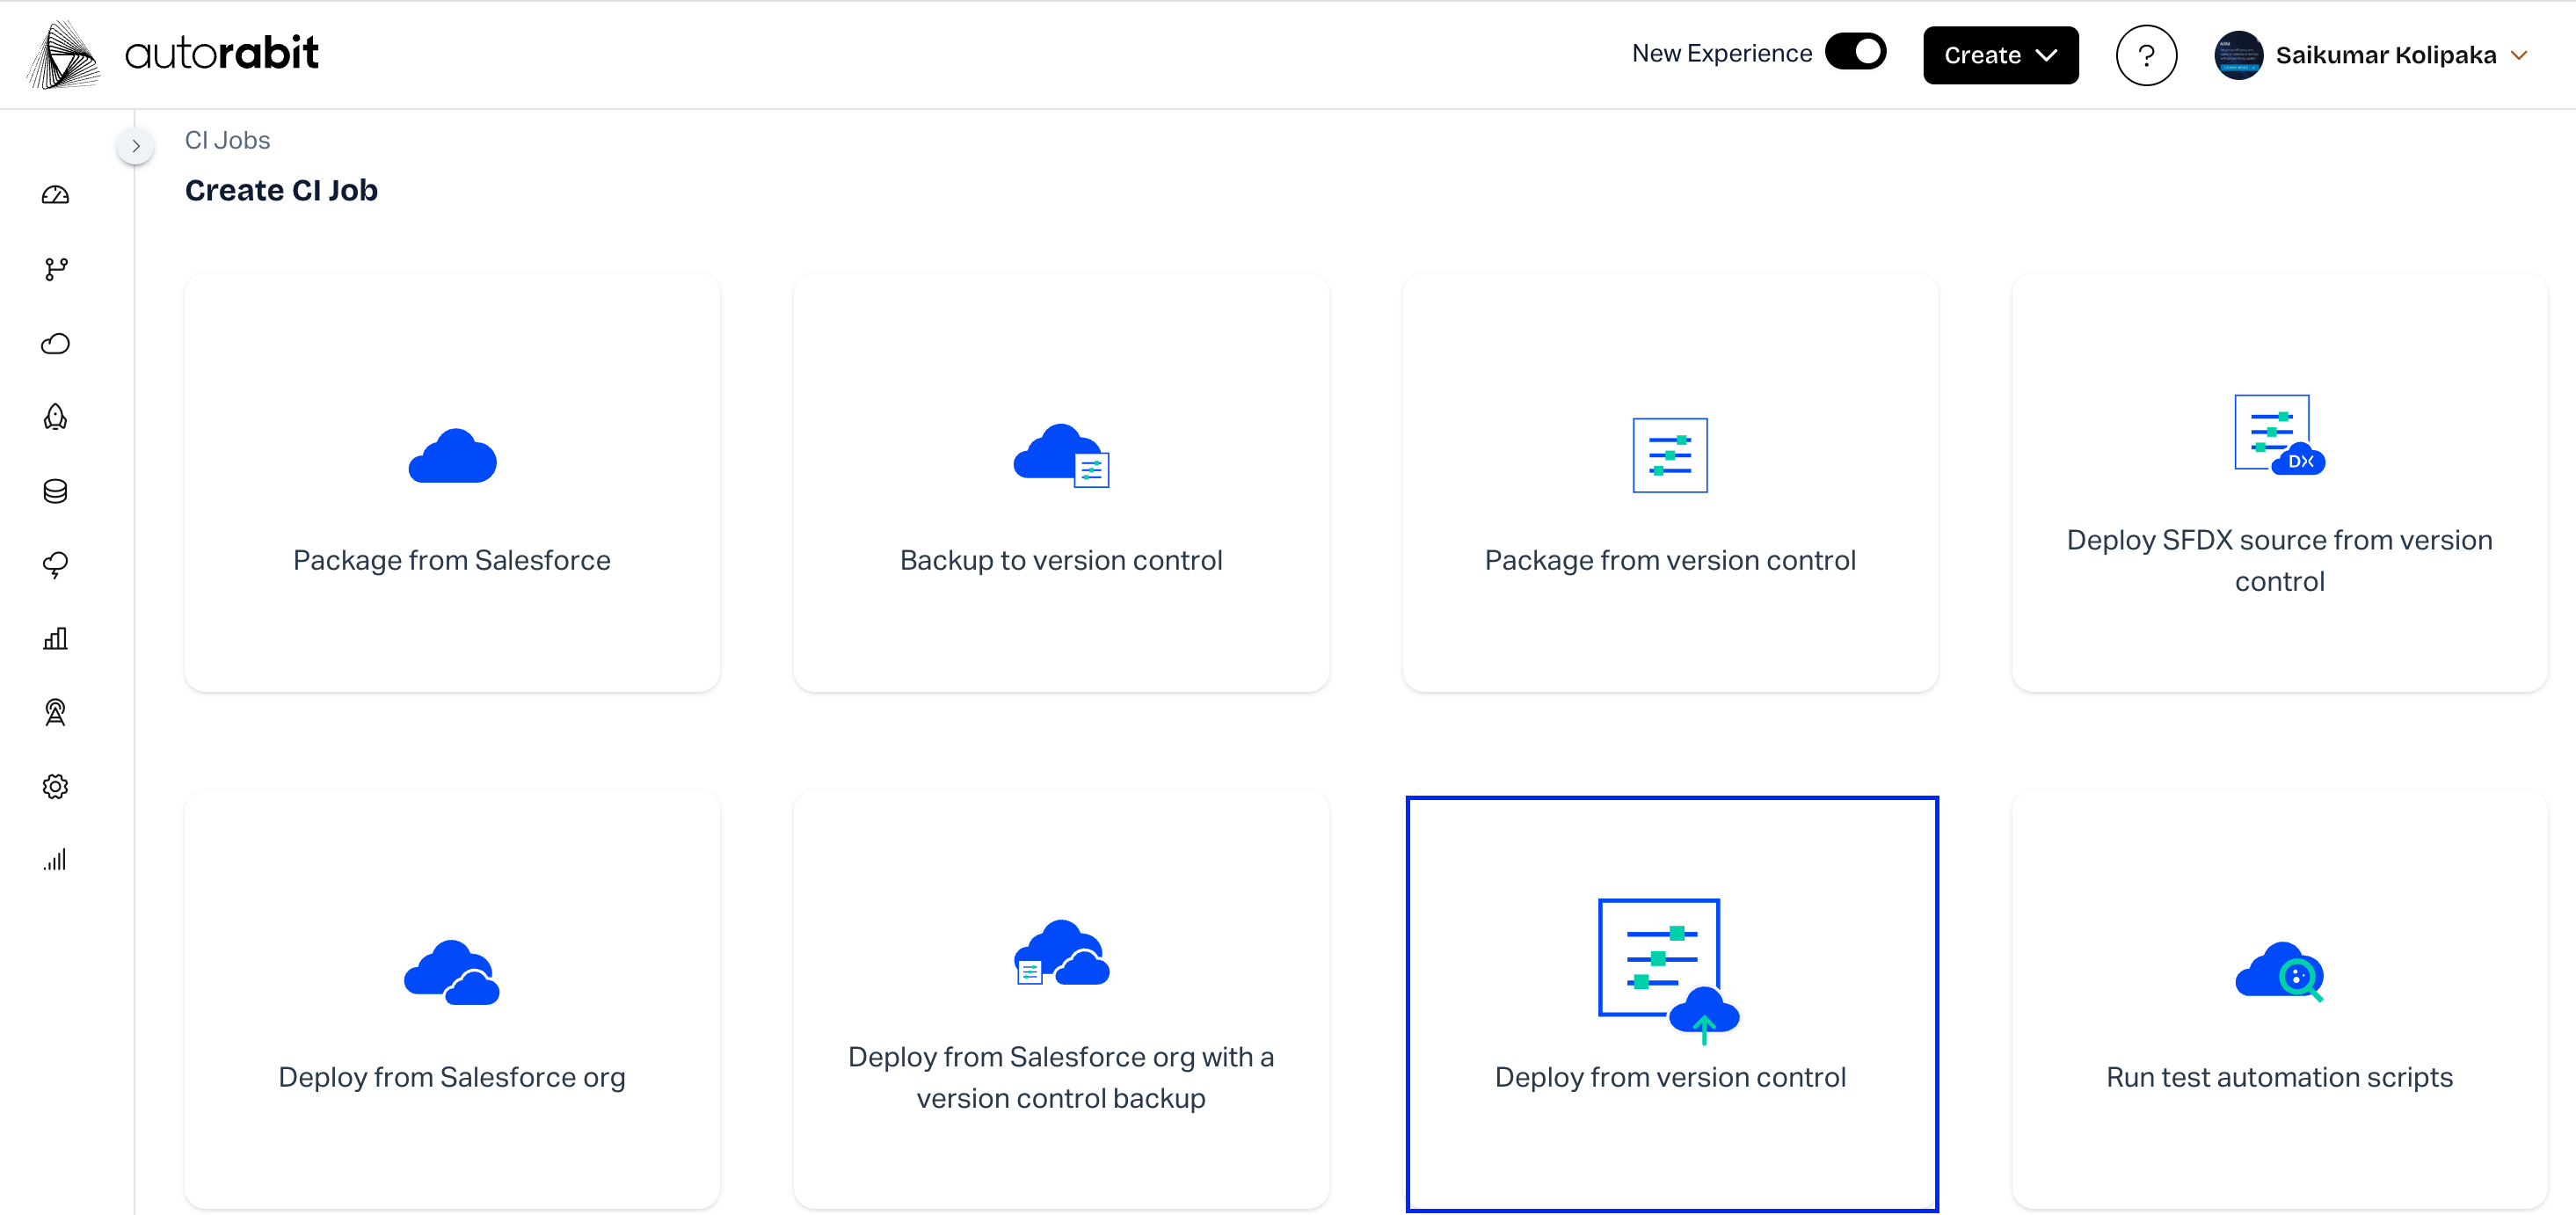This screenshot has width=2576, height=1215.
Task: Click the cloud icon in sidebar
Action: point(55,344)
